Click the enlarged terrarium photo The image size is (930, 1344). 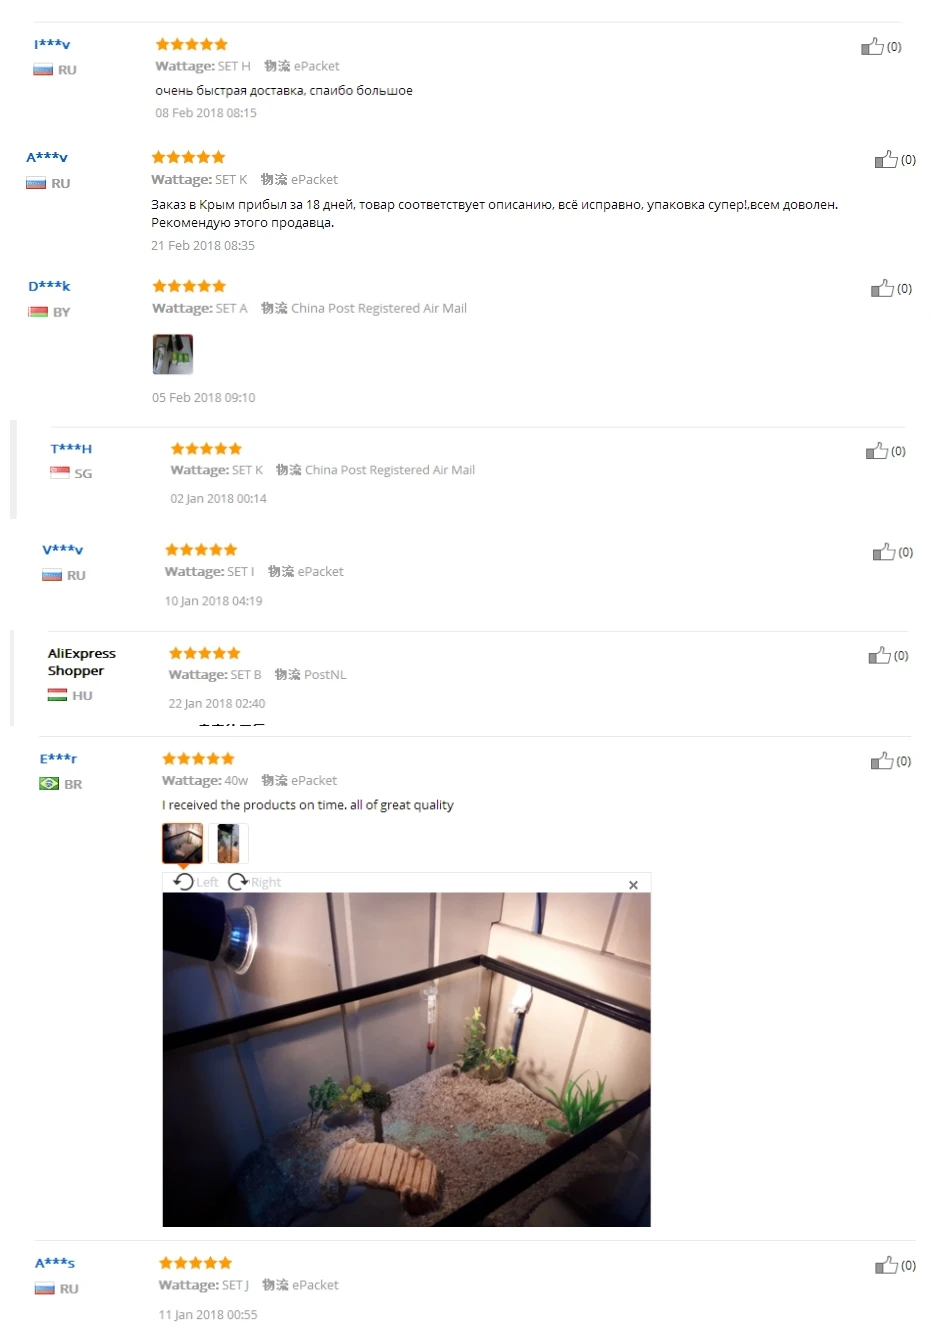point(407,1059)
